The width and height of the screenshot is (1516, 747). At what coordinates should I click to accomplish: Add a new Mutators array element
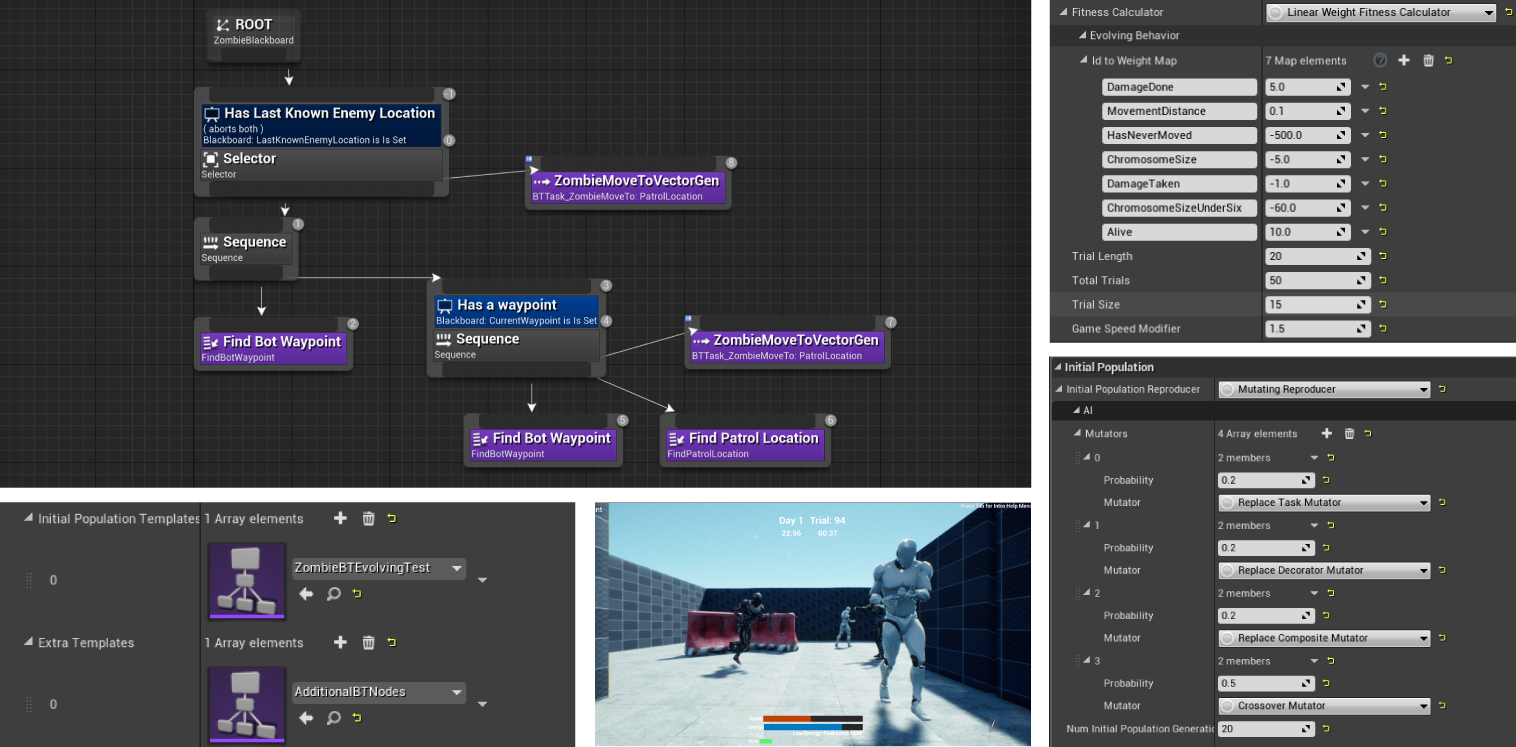[x=1327, y=434]
